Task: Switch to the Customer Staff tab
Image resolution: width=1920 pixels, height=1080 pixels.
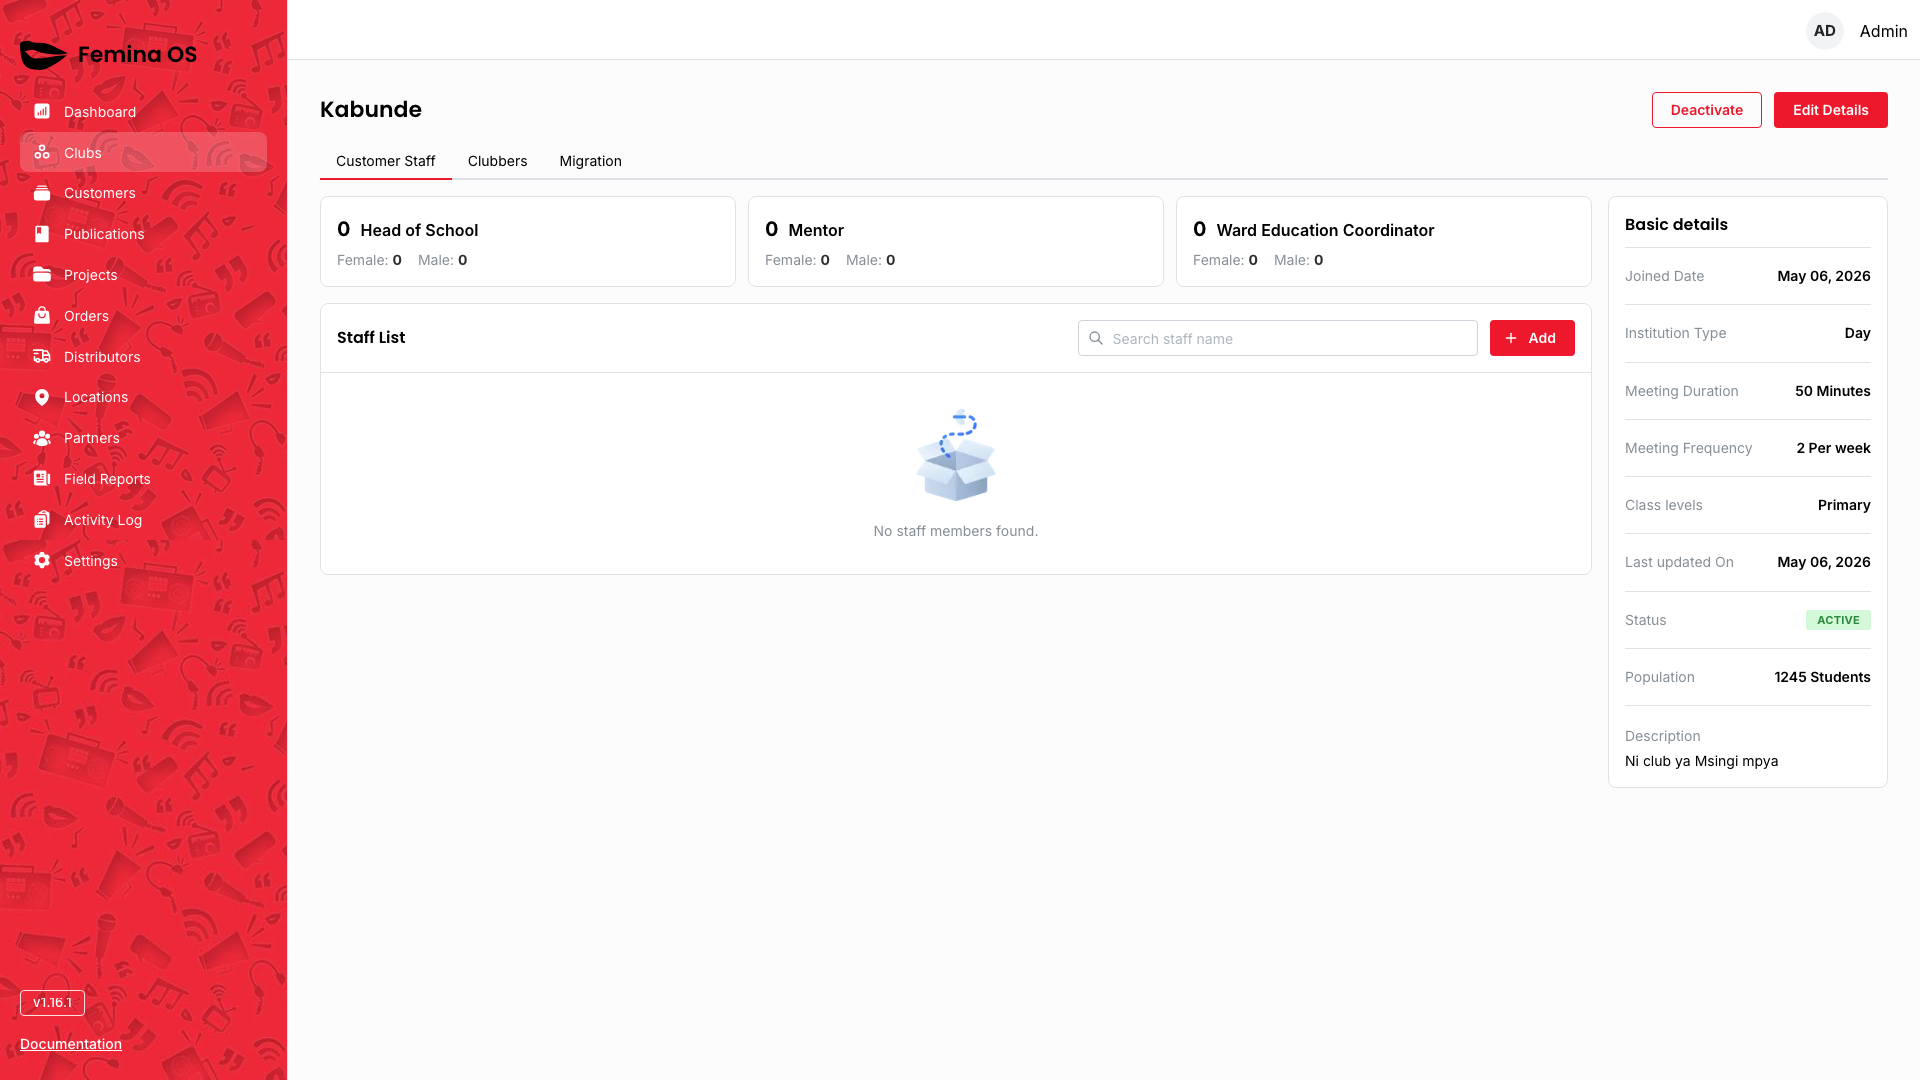Action: pyautogui.click(x=385, y=161)
